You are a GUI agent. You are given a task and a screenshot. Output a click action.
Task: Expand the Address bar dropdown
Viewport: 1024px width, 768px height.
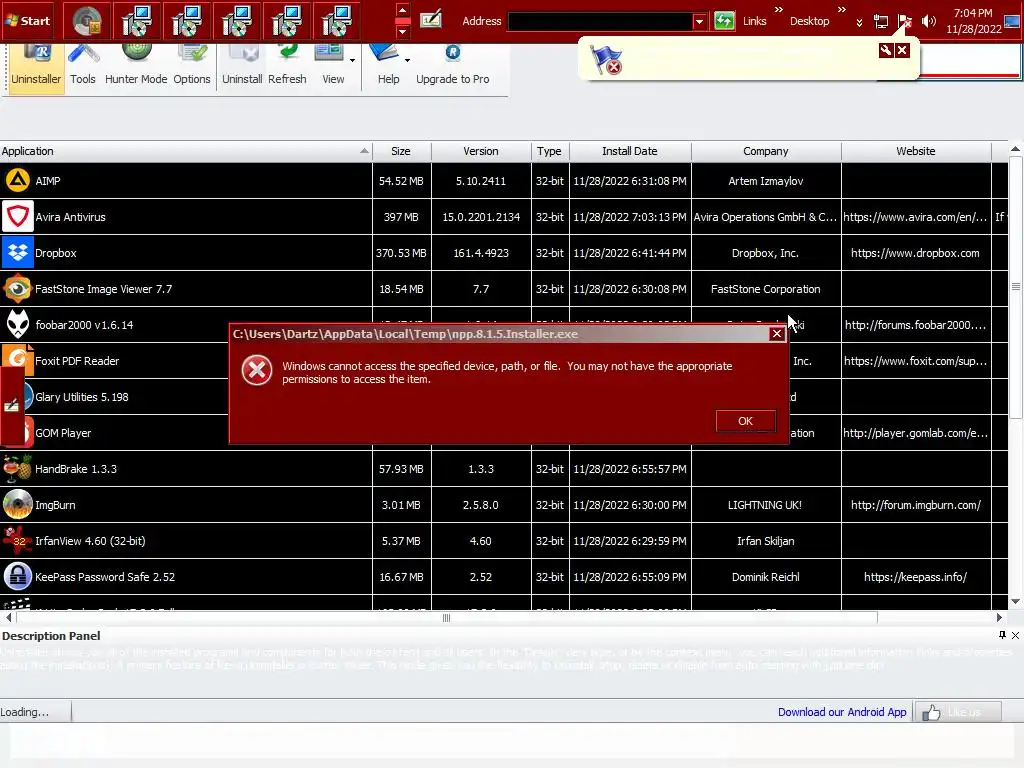click(699, 21)
